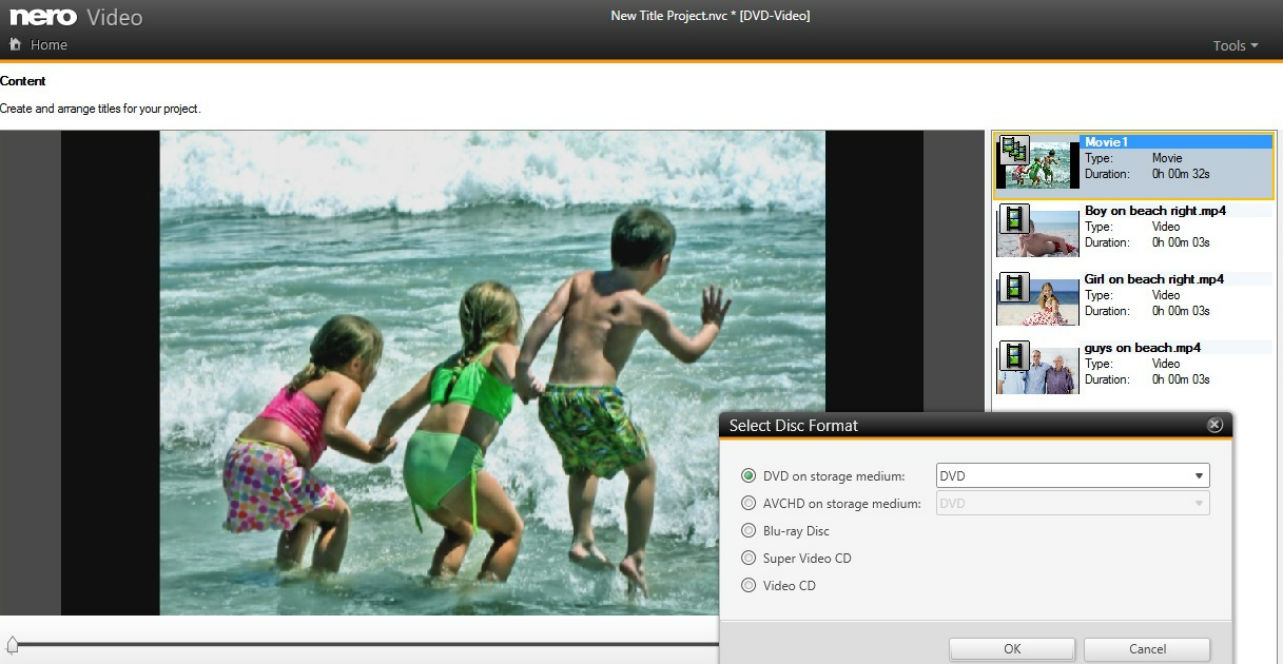Select DVD on storage medium option
The image size is (1283, 664).
[x=749, y=476]
